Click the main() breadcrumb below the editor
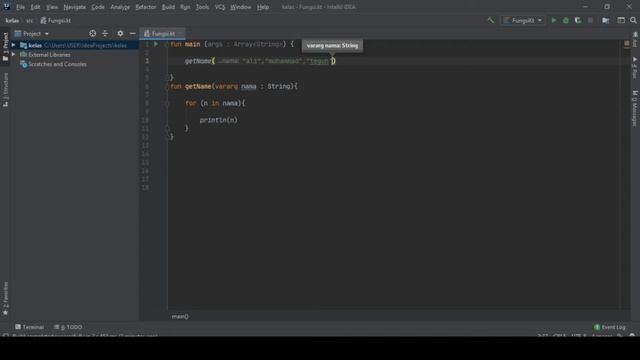The width and height of the screenshot is (640, 360). click(x=180, y=316)
